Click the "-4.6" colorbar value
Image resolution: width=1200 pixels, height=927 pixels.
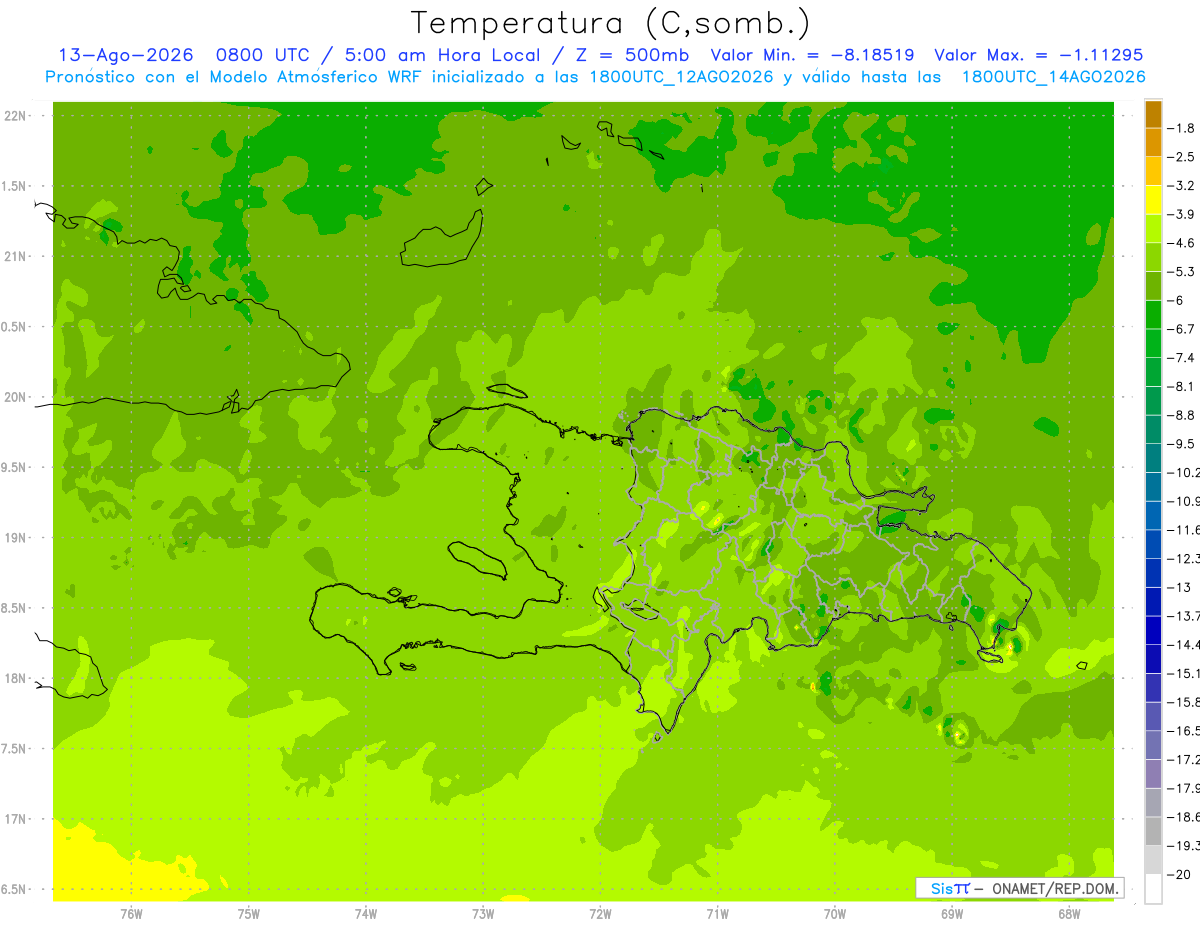[1182, 243]
